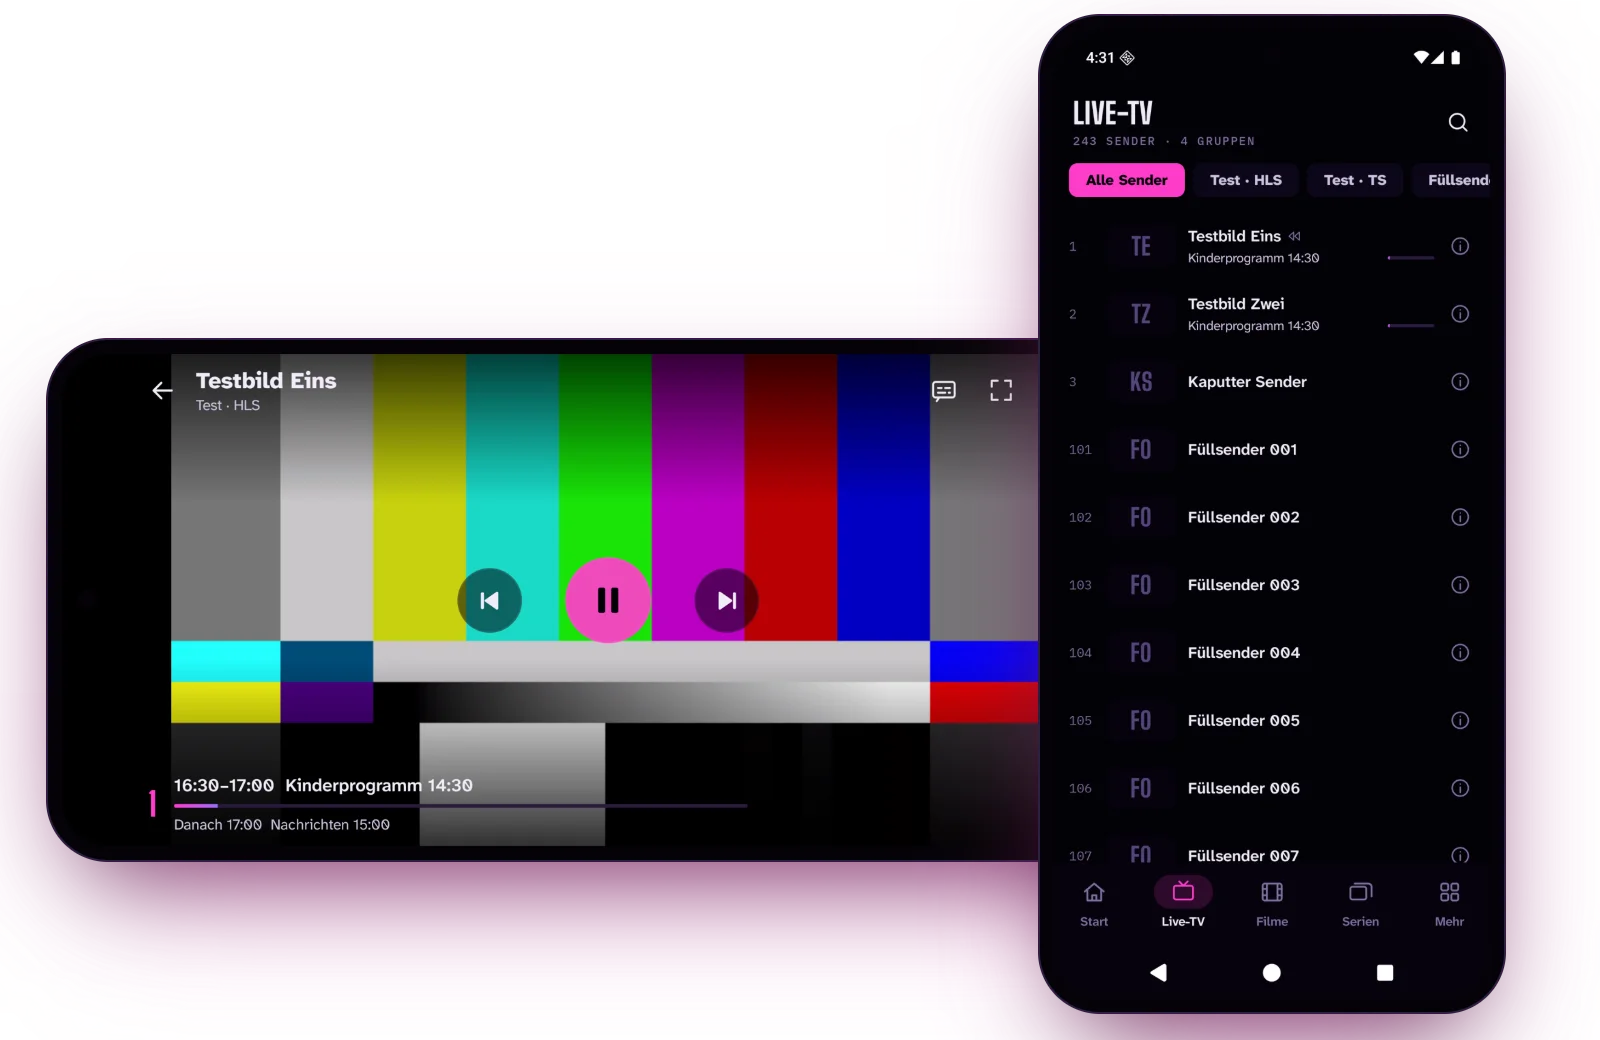Open the Filme tab in bottom navigation
This screenshot has height=1040, width=1600.
[1272, 904]
